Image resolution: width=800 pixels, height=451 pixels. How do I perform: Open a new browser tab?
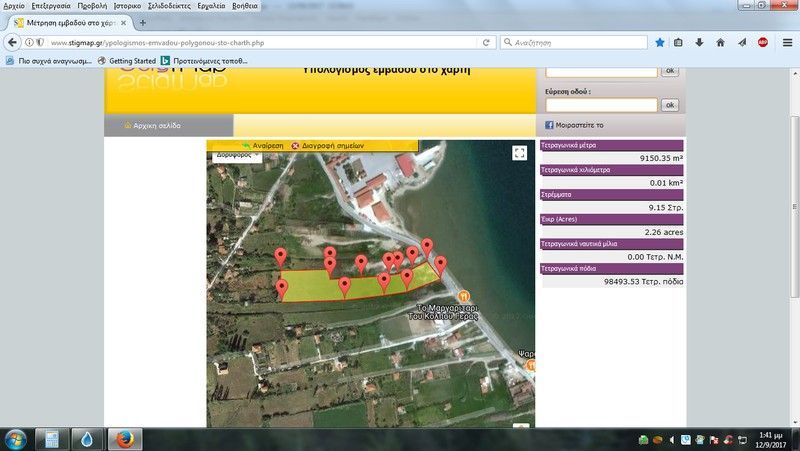pos(143,22)
